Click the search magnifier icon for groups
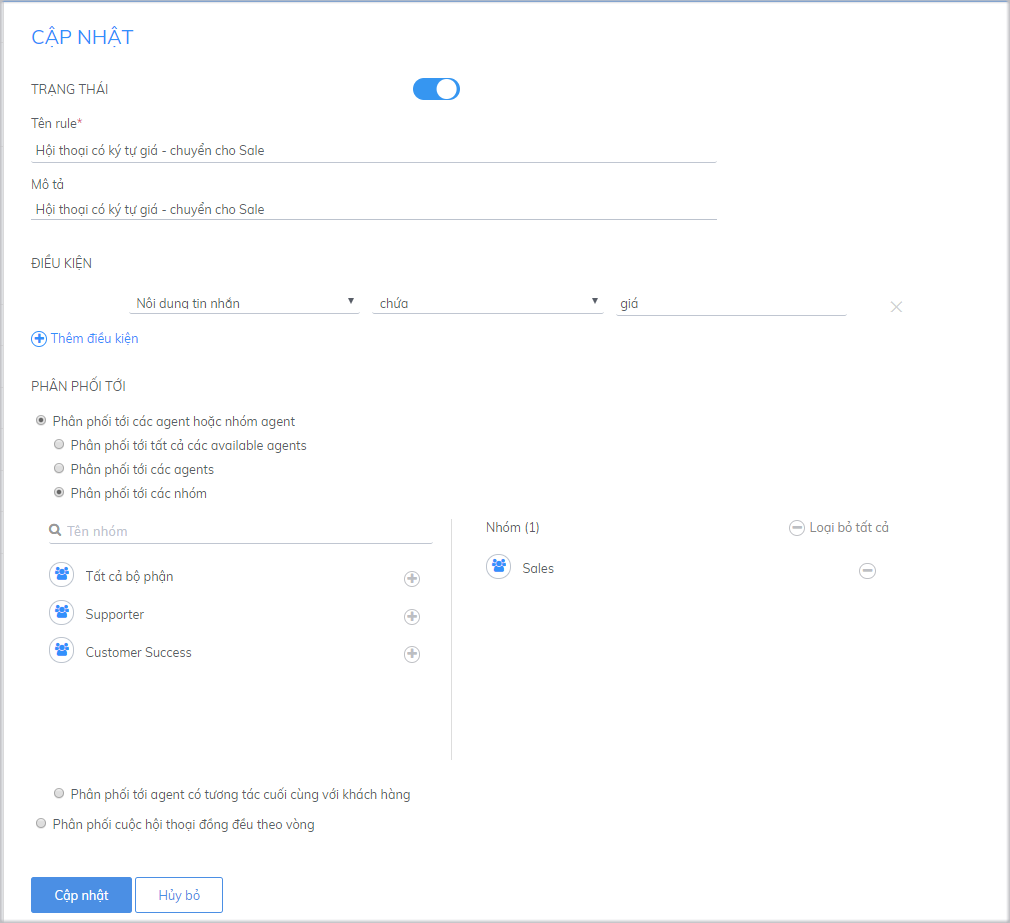 56,531
